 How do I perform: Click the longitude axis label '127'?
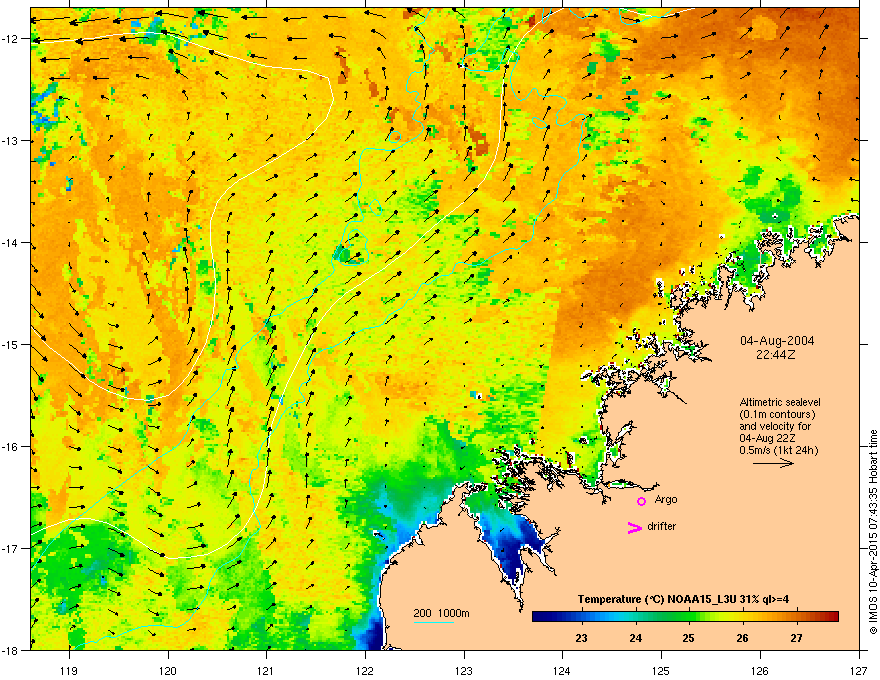point(859,670)
